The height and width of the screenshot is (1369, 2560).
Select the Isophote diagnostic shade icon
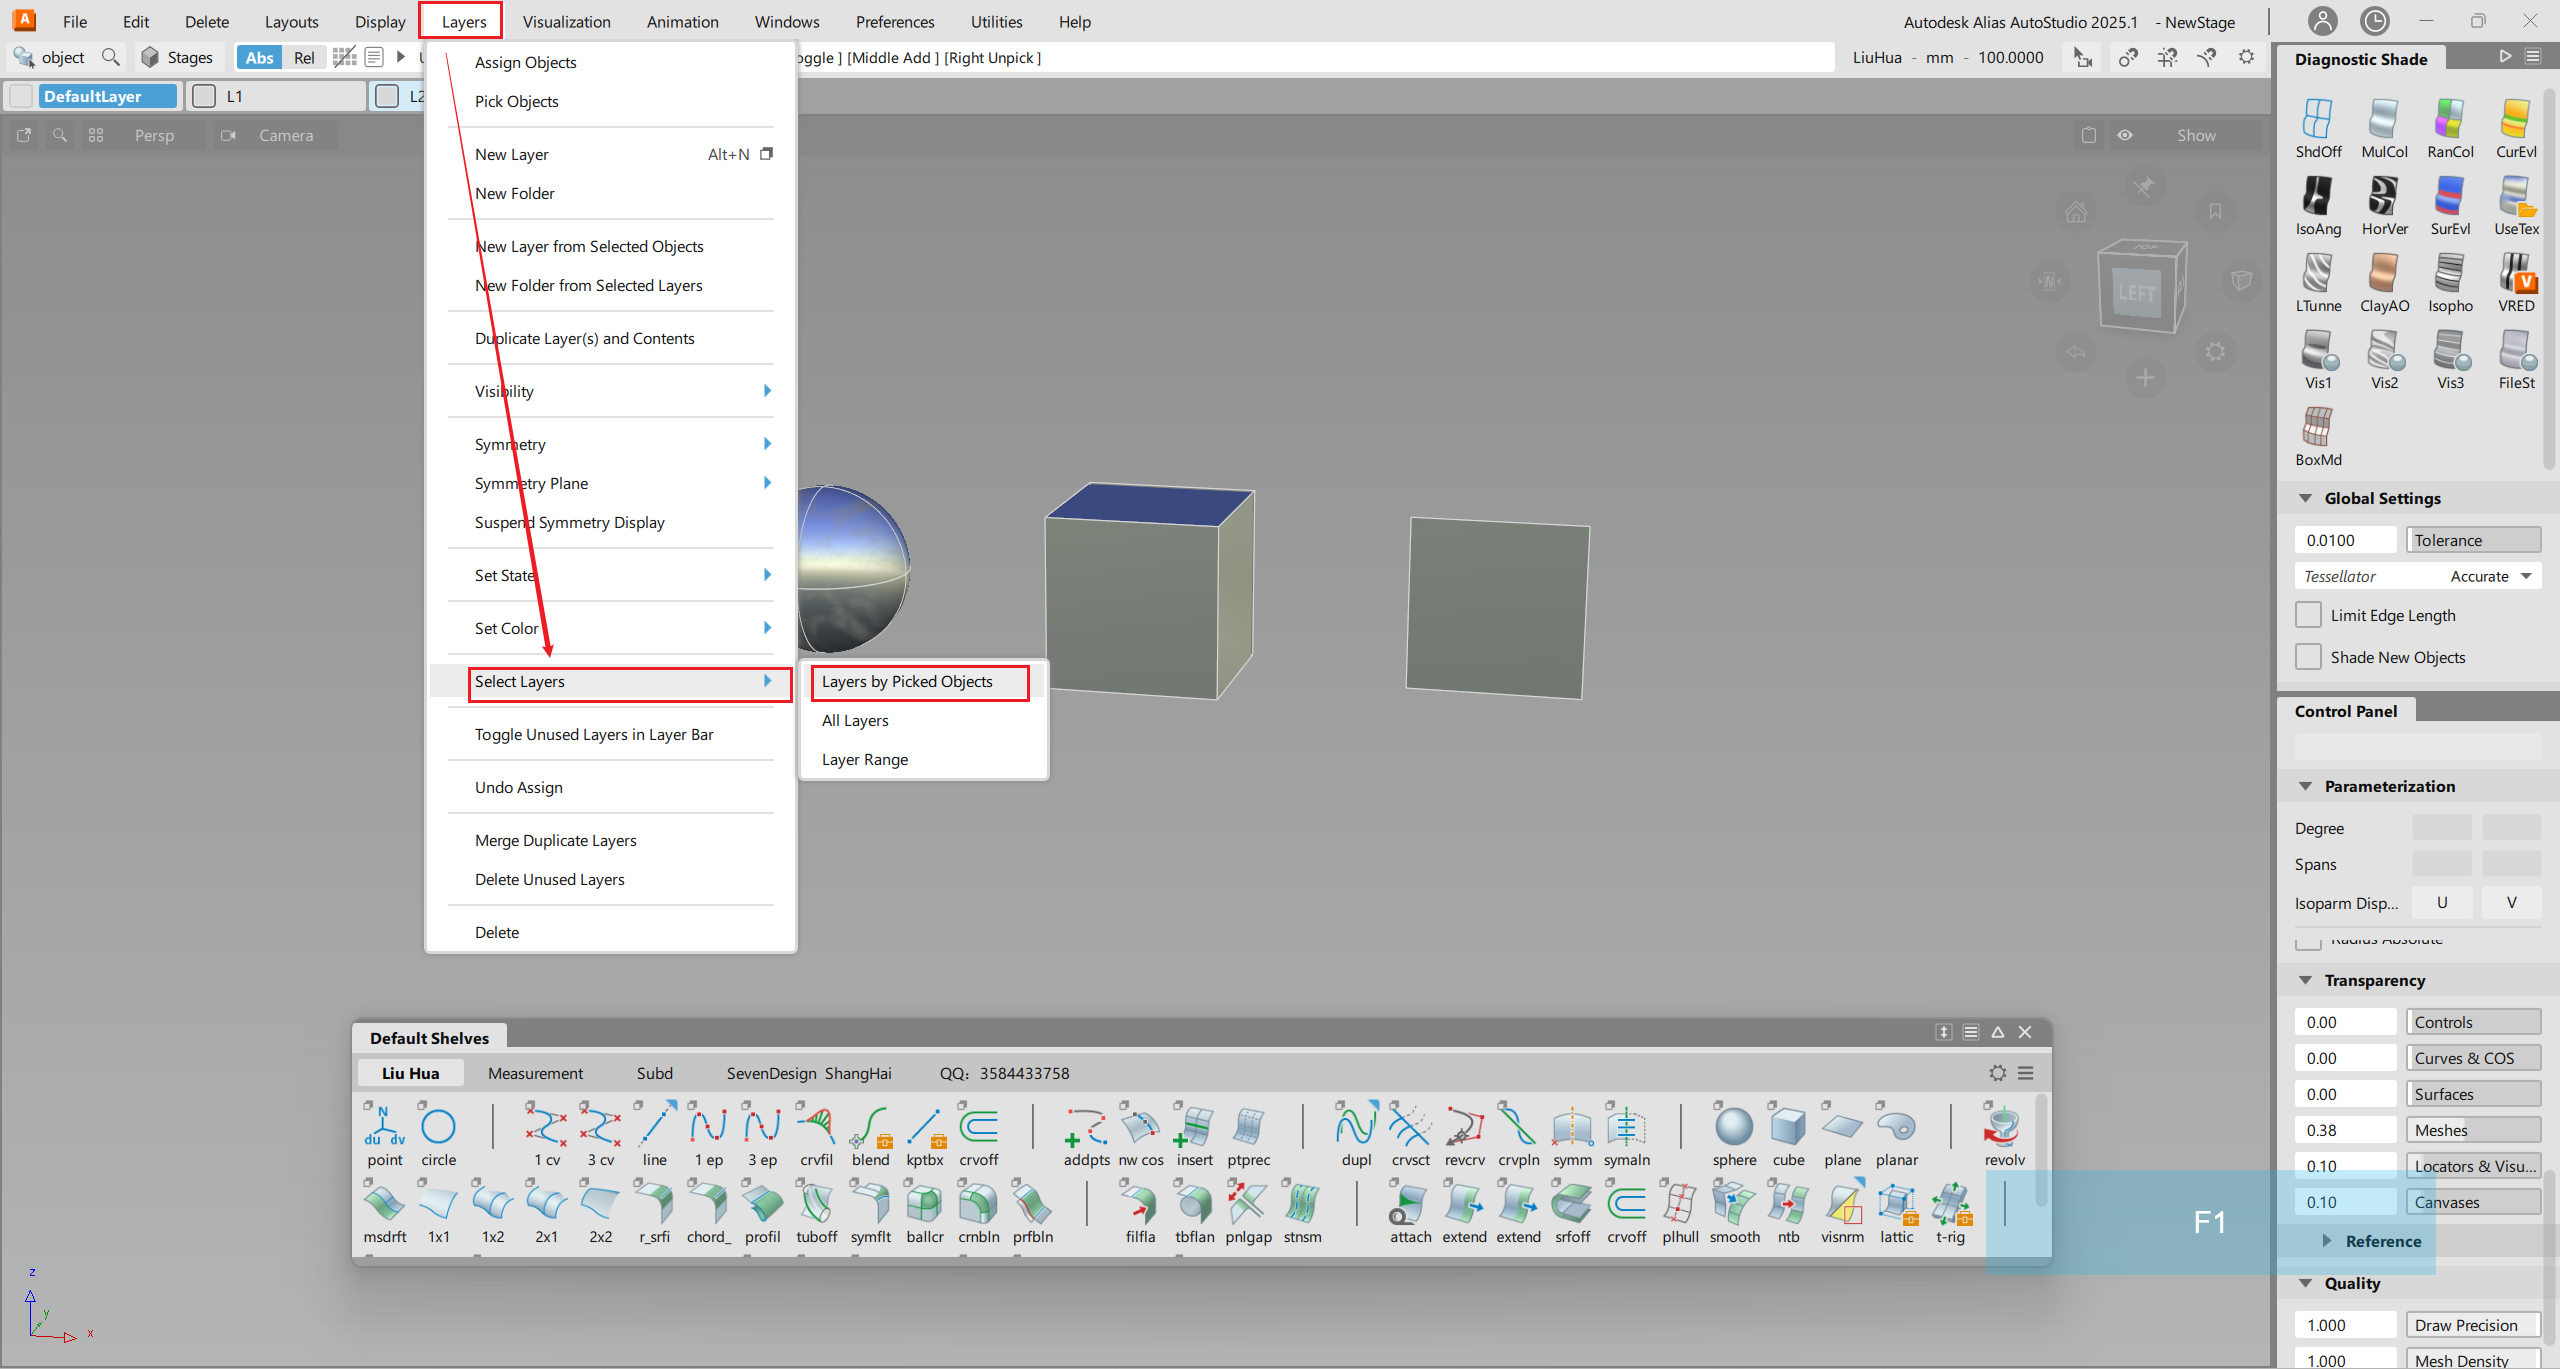(x=2449, y=274)
